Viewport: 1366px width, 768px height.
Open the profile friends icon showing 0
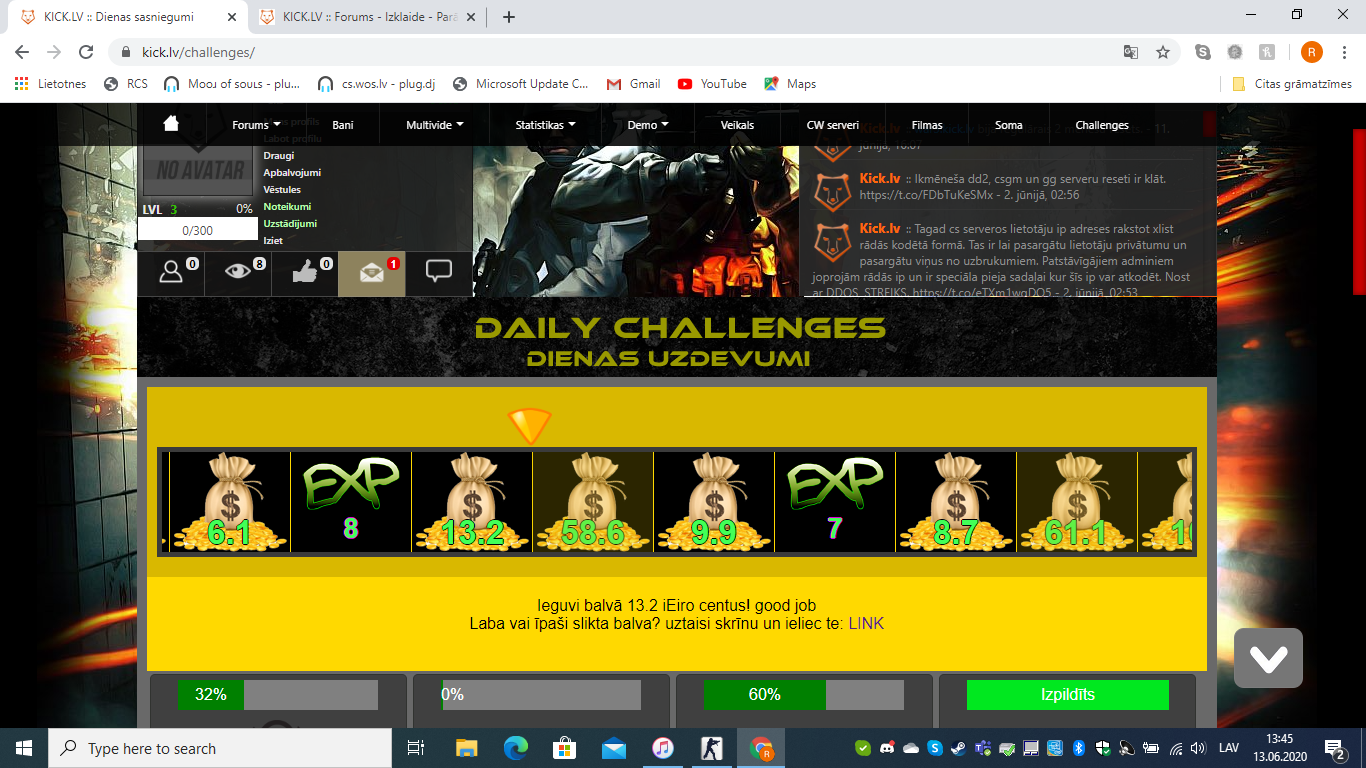point(171,274)
